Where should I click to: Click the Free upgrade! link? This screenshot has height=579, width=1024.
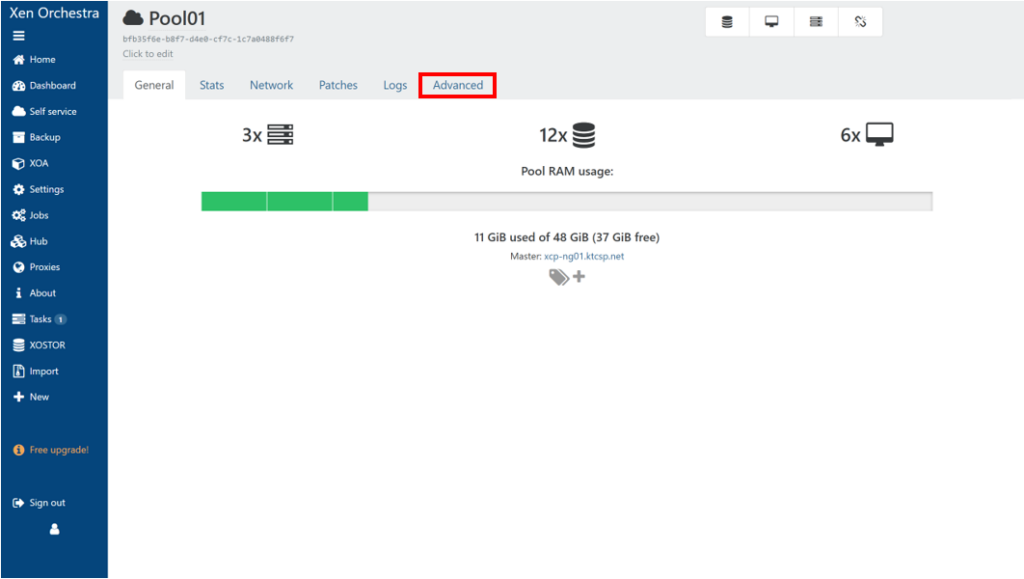[x=58, y=450]
